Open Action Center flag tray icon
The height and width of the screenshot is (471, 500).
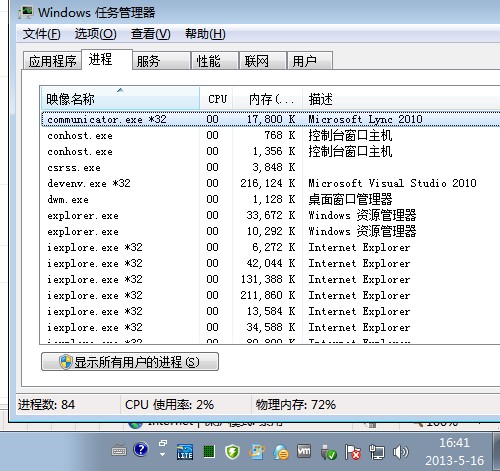[x=353, y=452]
